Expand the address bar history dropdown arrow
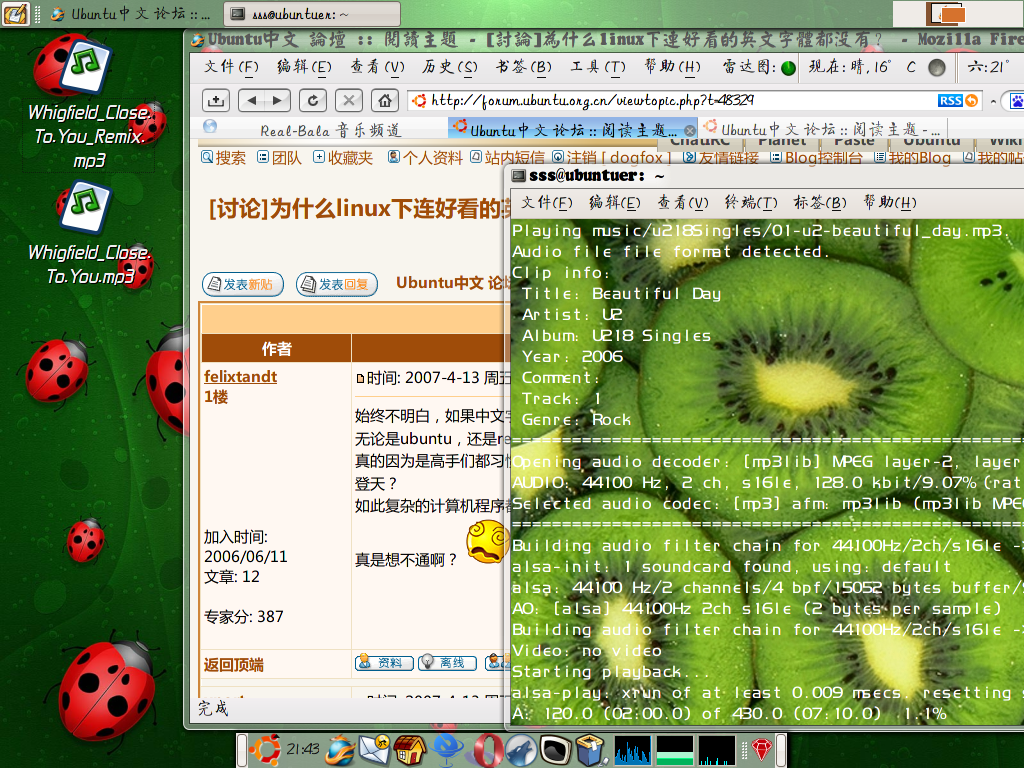The height and width of the screenshot is (768, 1024). tap(993, 101)
